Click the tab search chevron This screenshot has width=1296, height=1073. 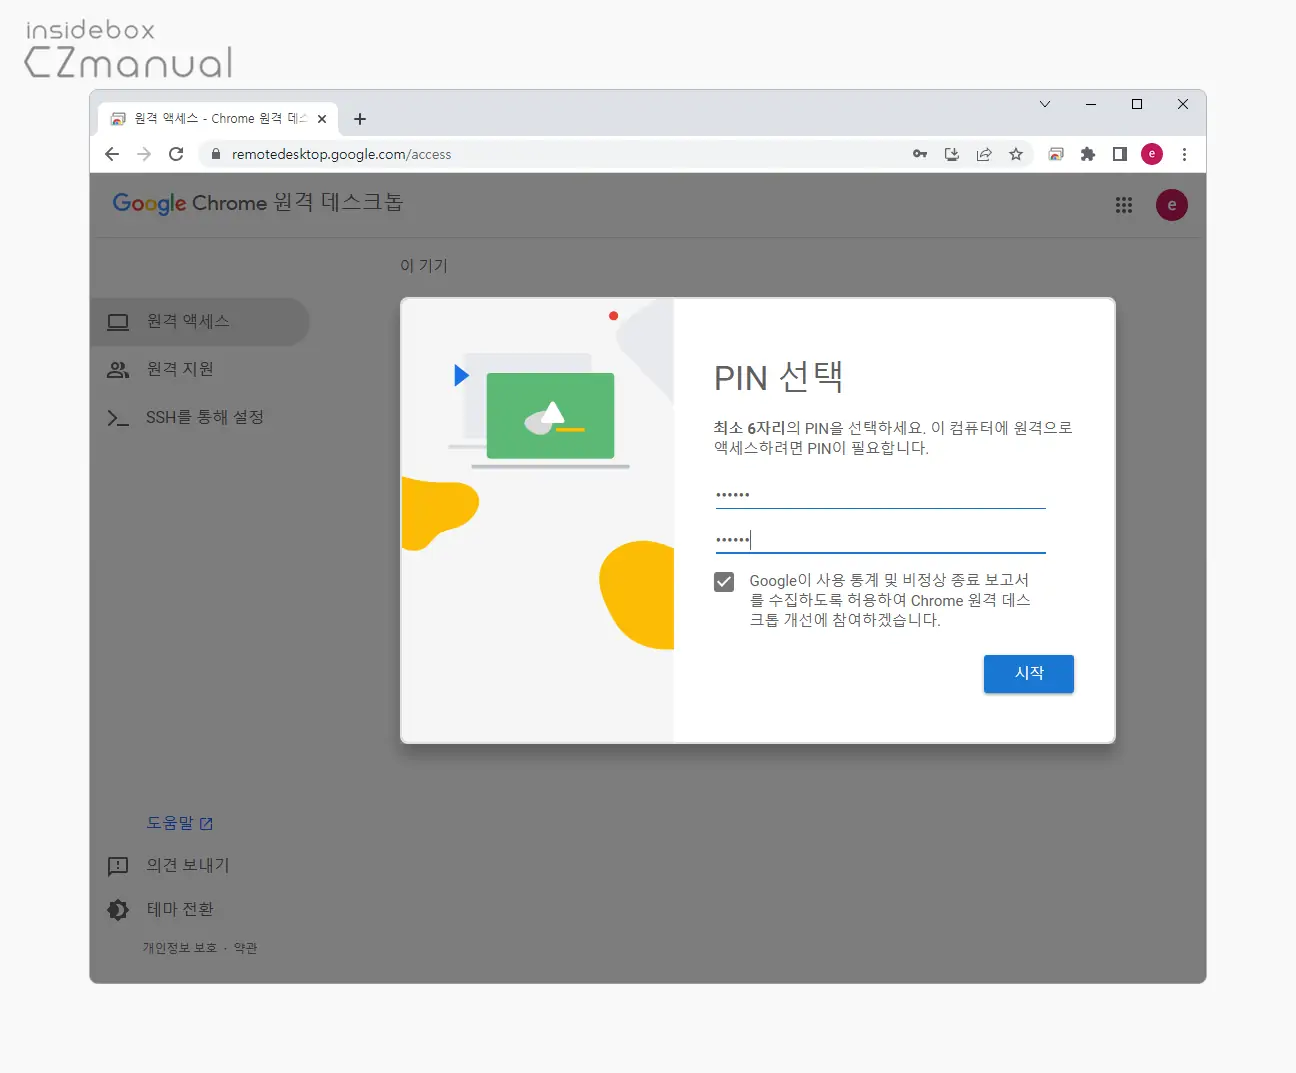(1045, 104)
